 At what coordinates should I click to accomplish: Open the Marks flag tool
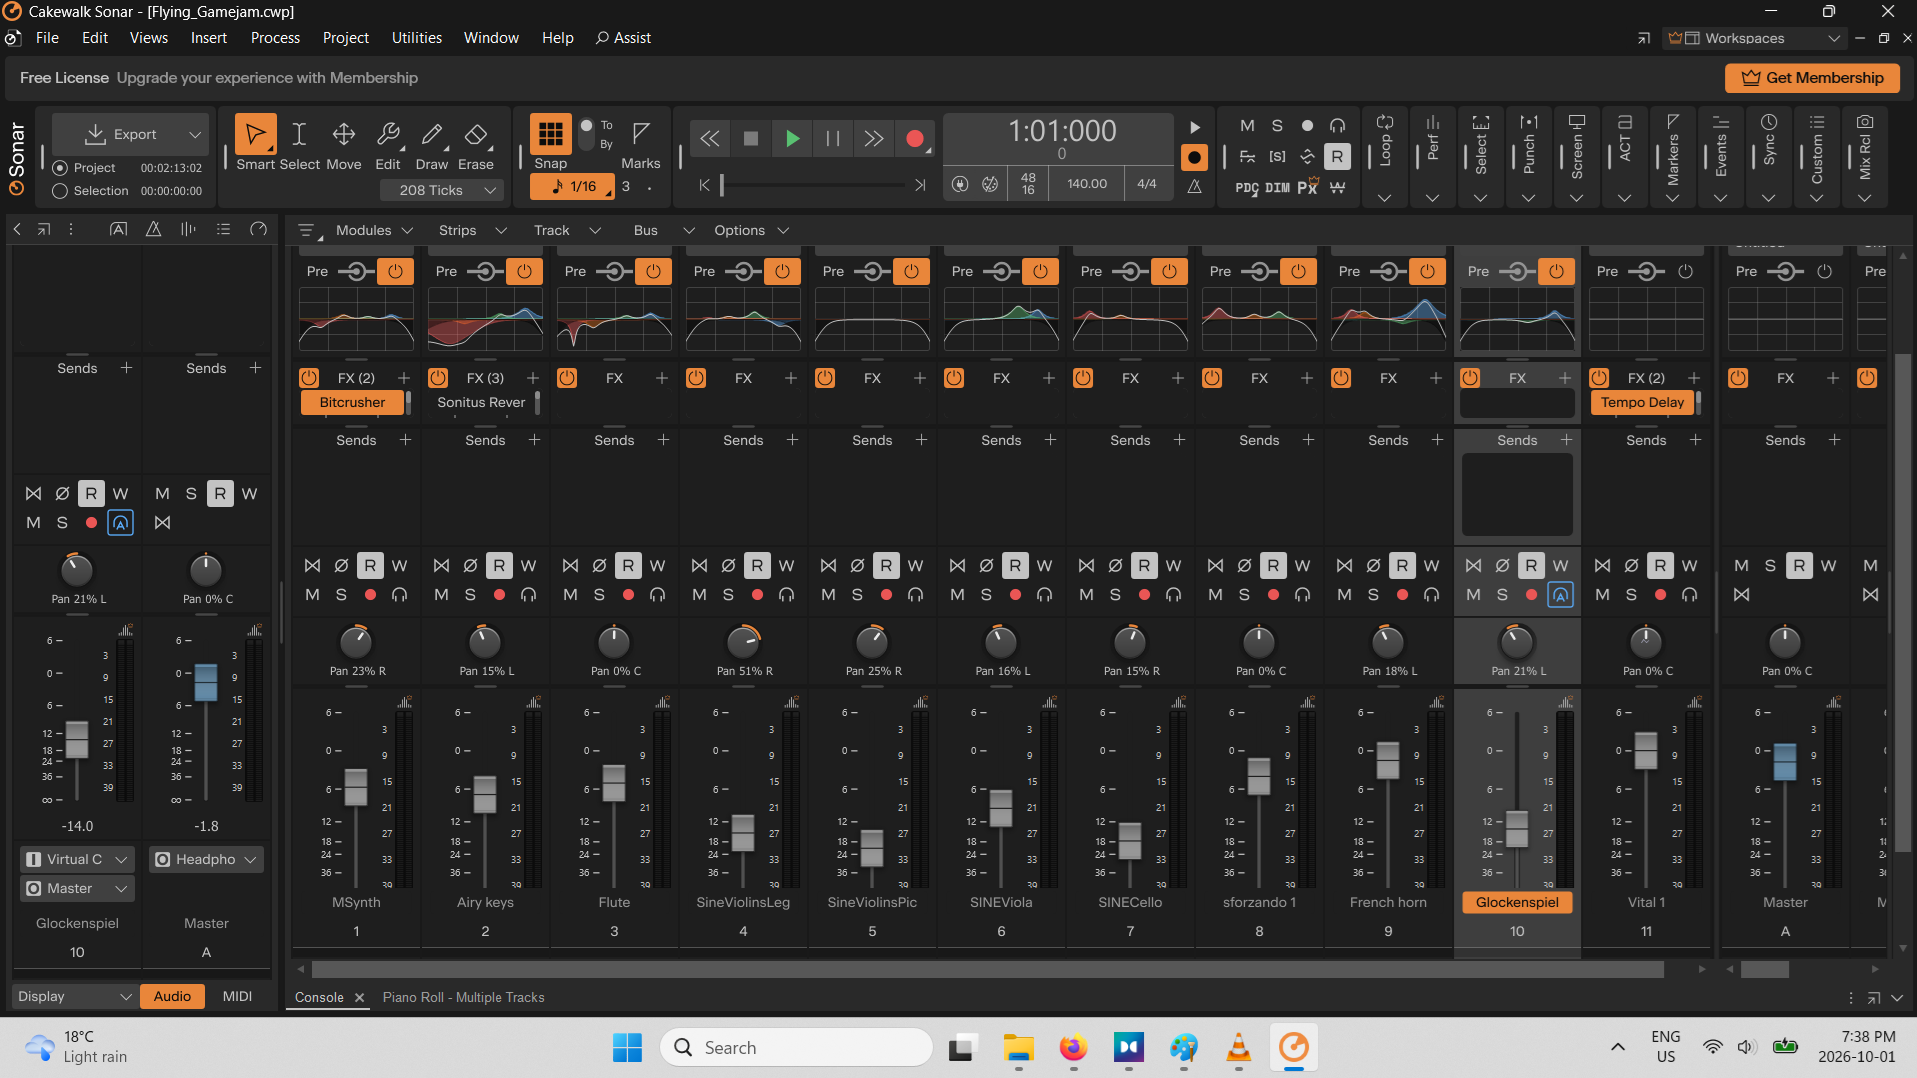tap(641, 134)
